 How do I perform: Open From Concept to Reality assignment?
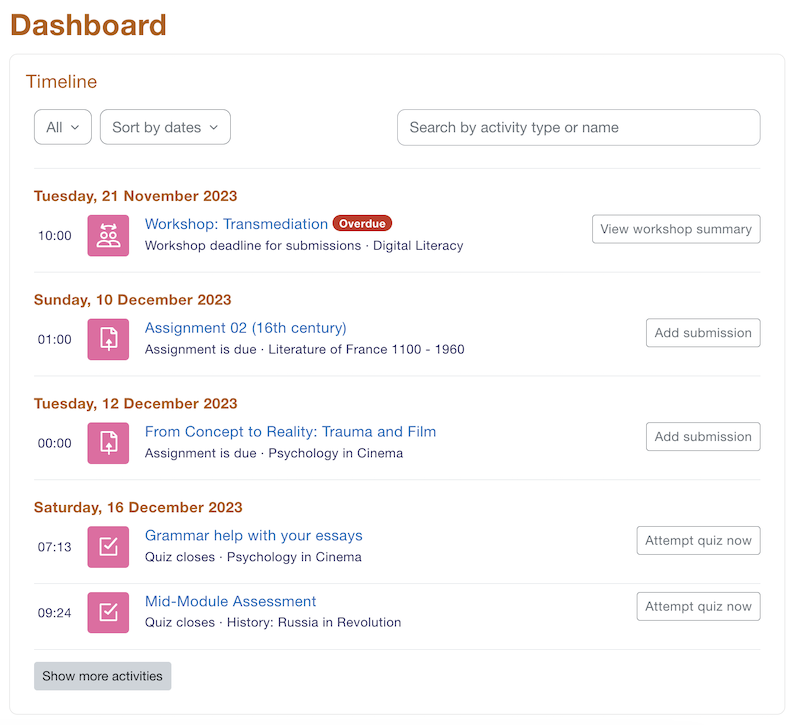pos(290,432)
